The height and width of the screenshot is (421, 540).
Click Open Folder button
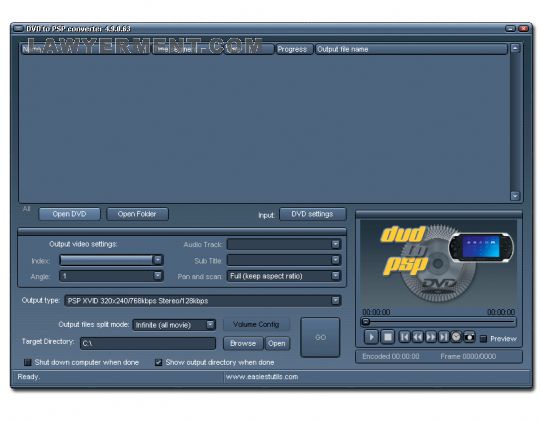coord(137,214)
